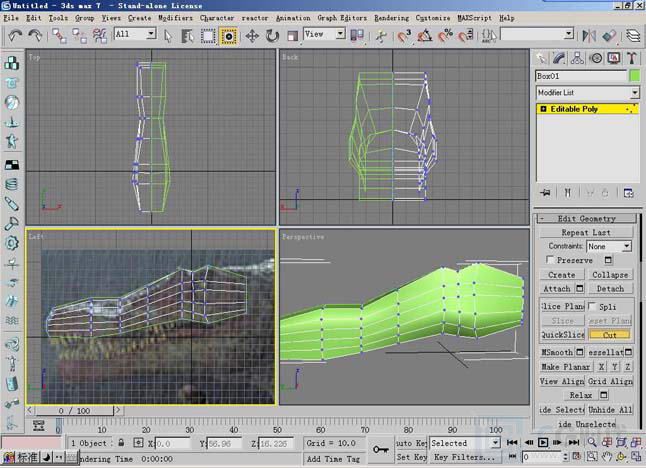Open the Selected key filter dropdown
This screenshot has width=646, height=468.
(465, 443)
